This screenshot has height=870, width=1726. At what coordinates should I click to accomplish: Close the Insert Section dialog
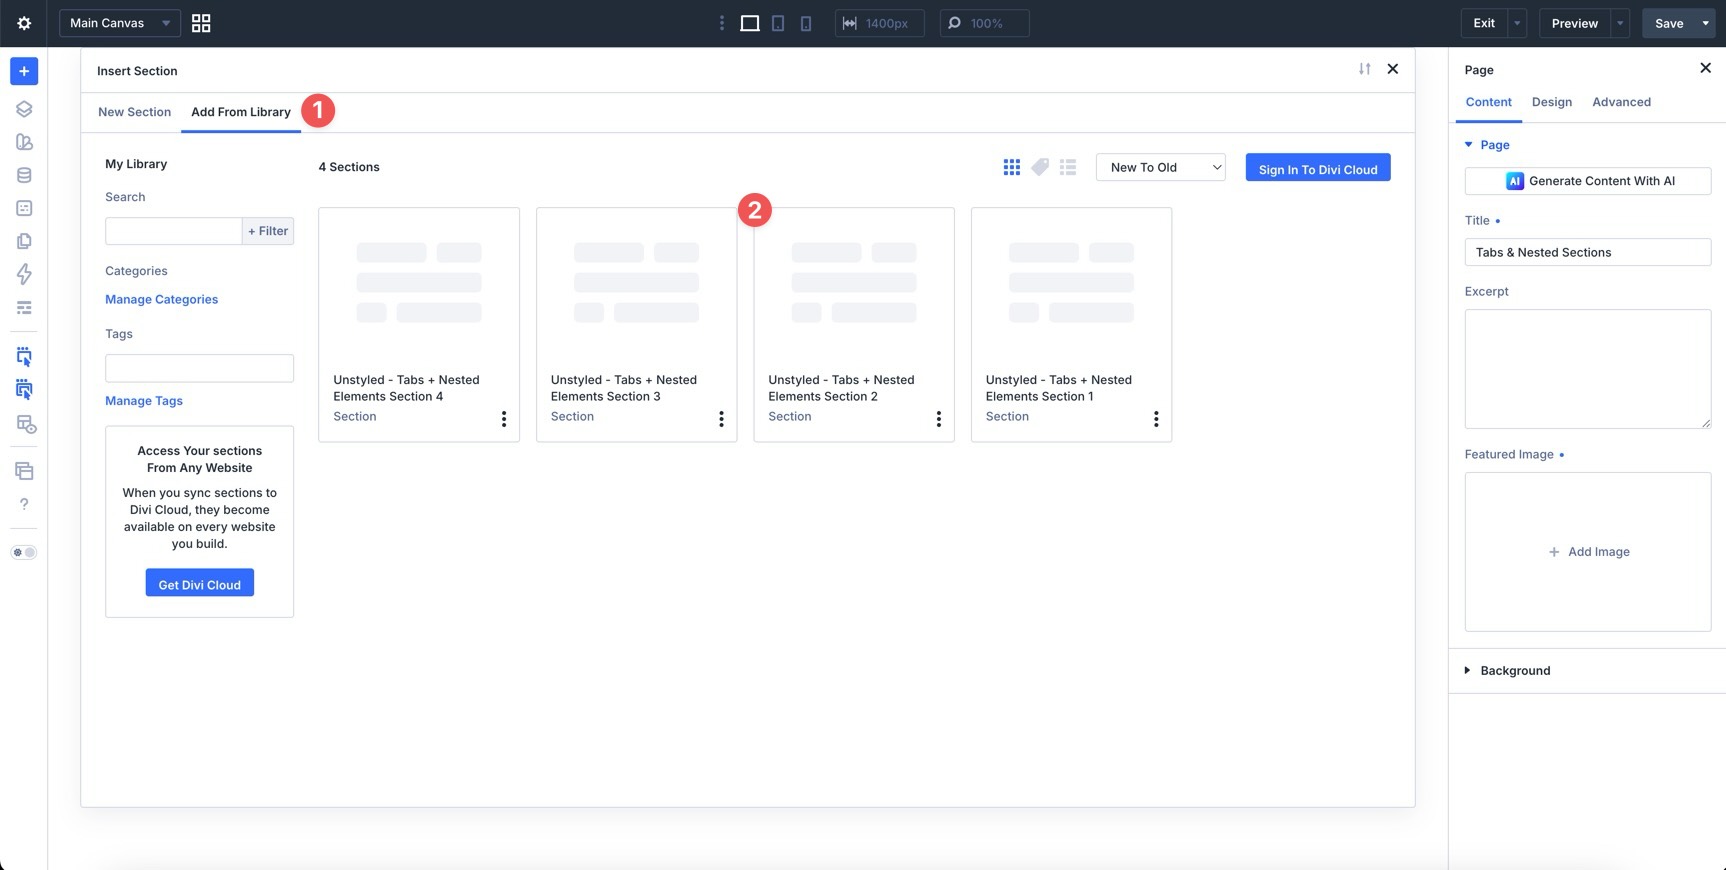pyautogui.click(x=1393, y=69)
